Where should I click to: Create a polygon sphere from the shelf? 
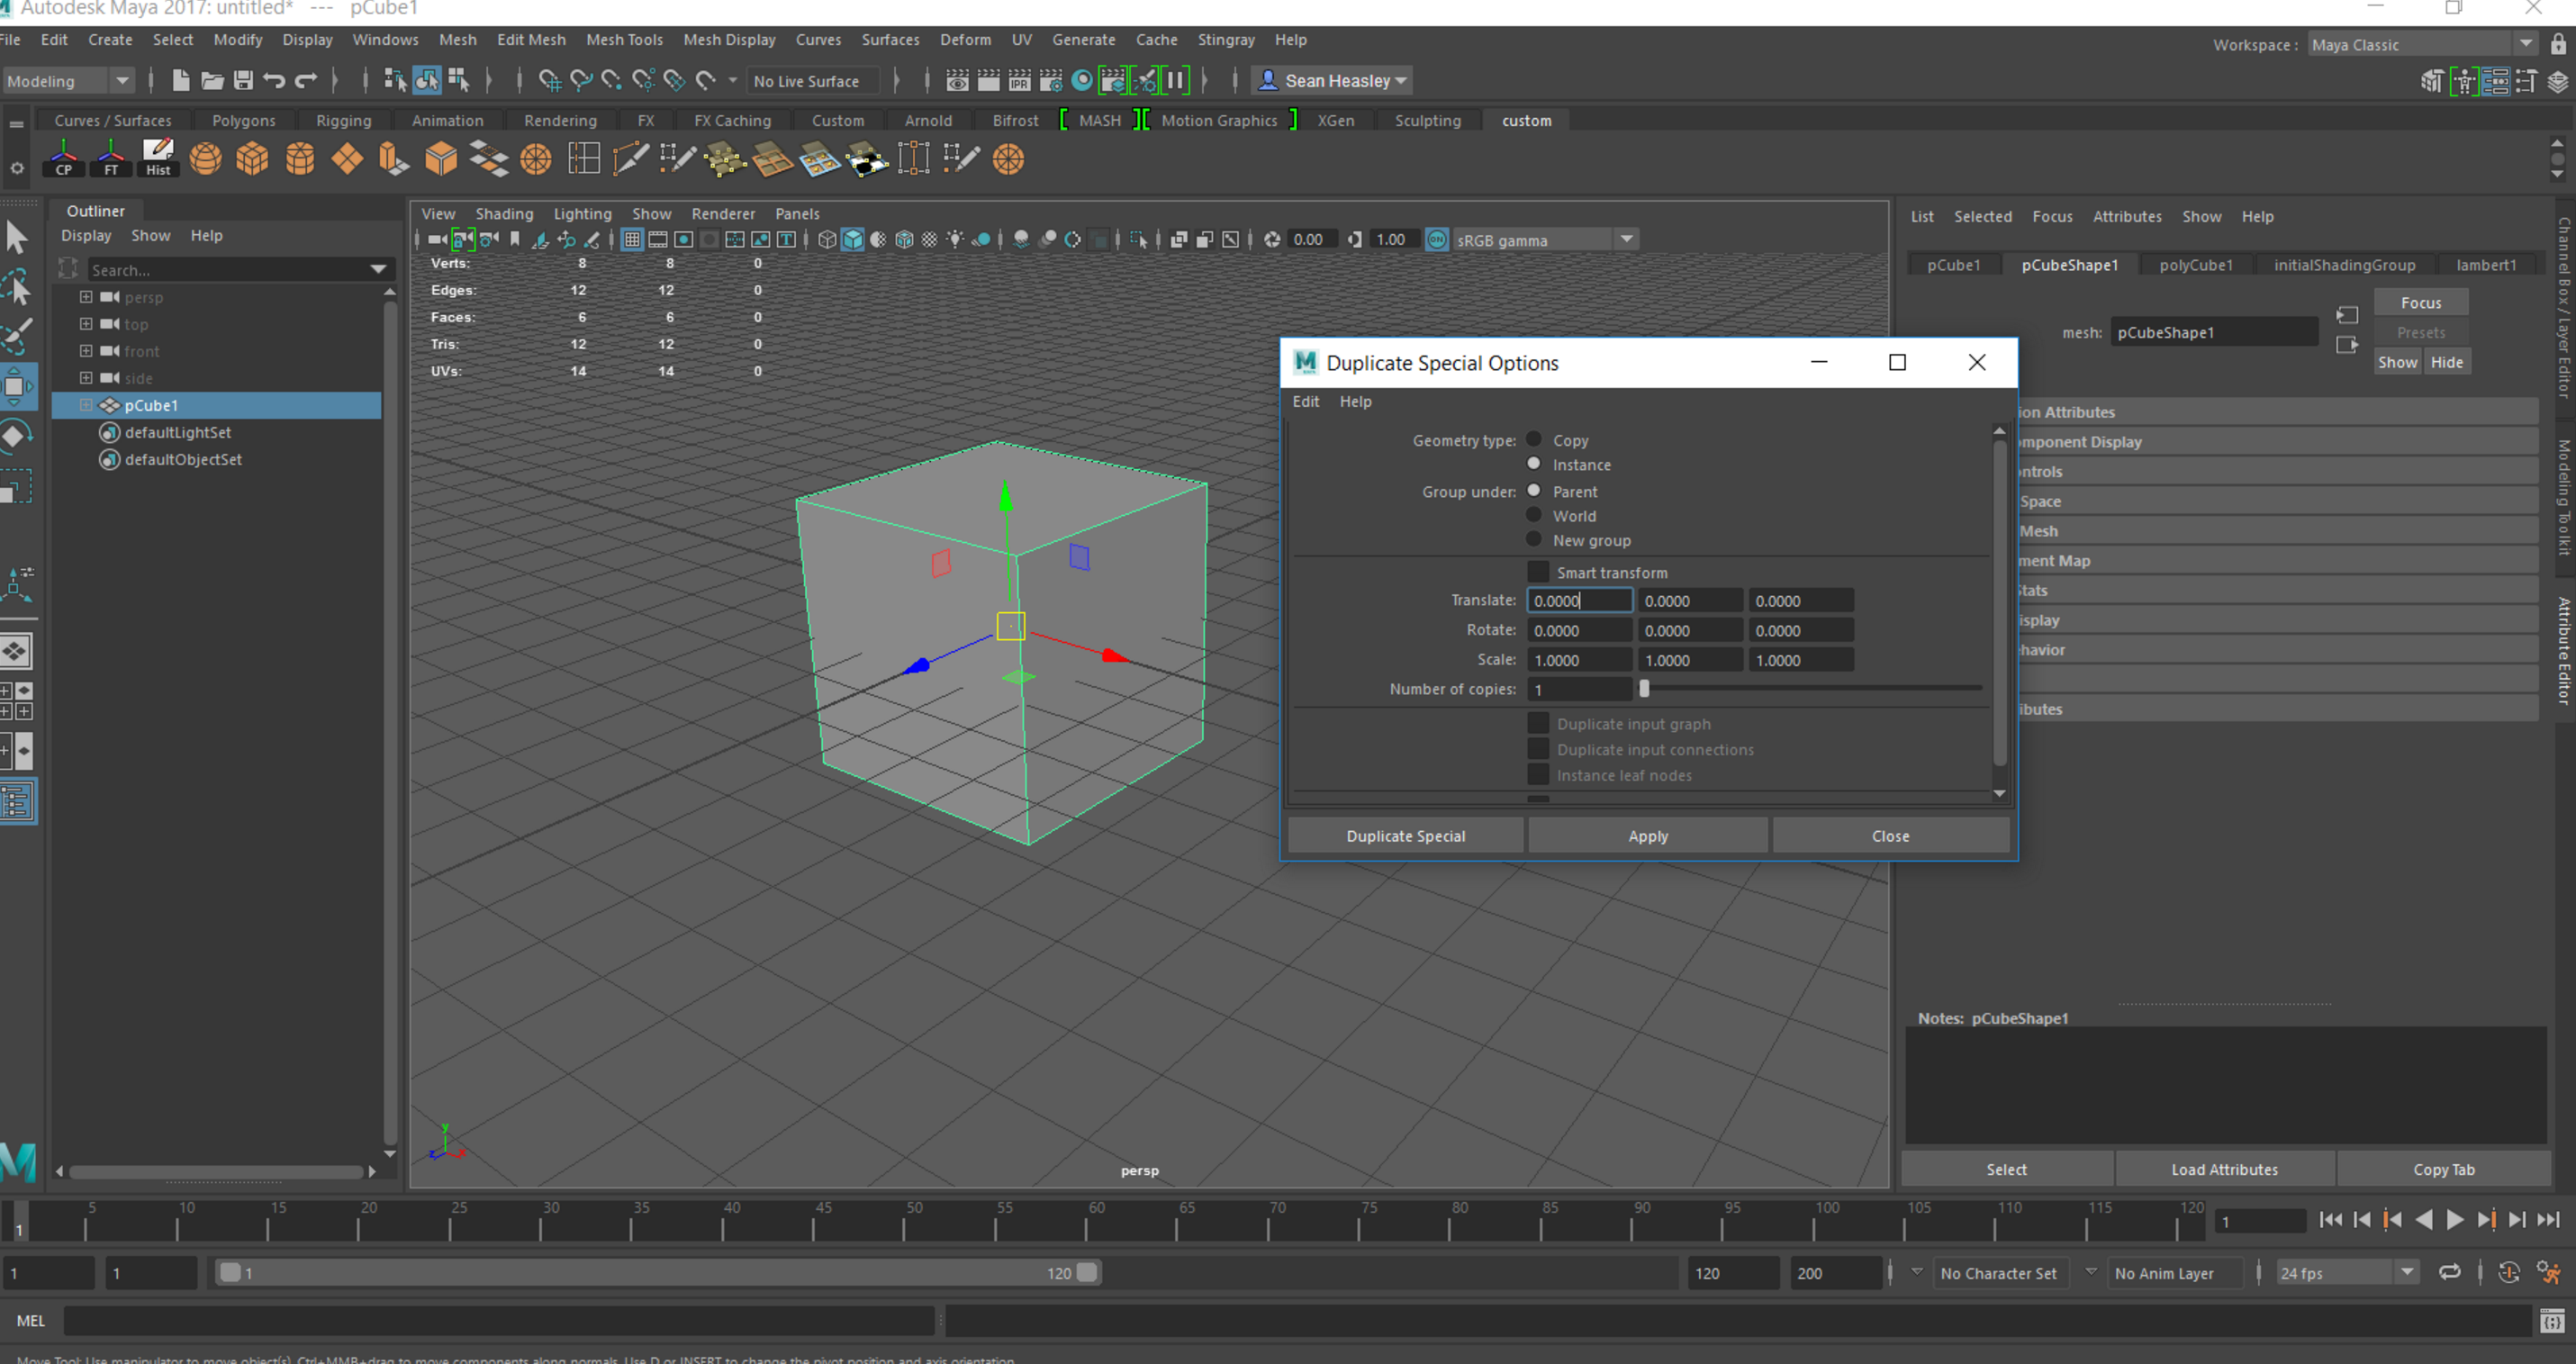tap(204, 159)
